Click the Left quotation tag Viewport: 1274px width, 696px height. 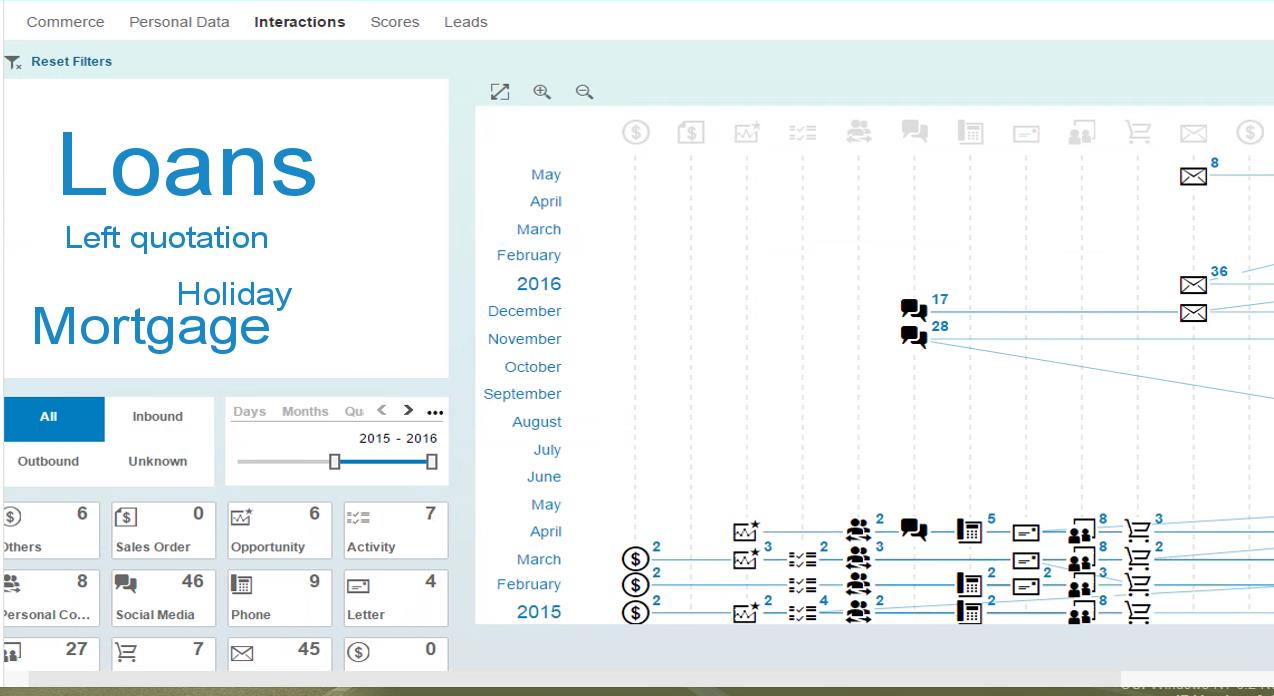coord(167,238)
